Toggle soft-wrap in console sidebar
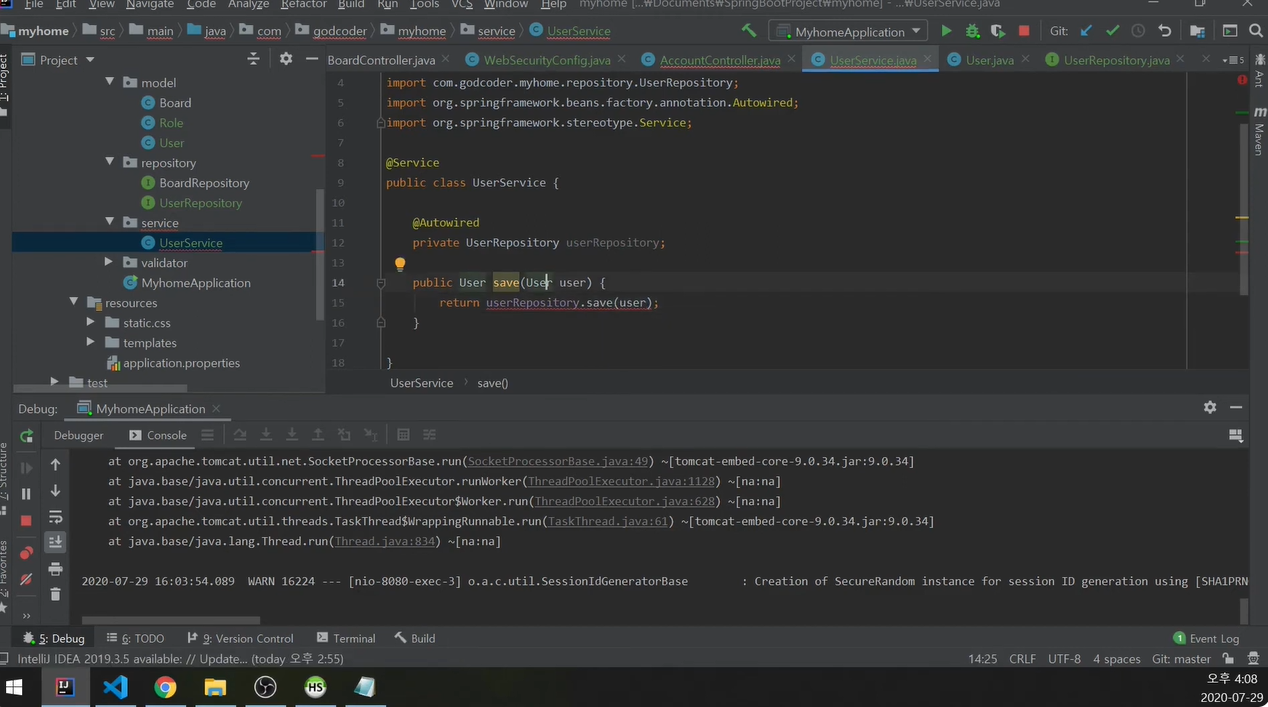Image resolution: width=1268 pixels, height=707 pixels. 56,517
